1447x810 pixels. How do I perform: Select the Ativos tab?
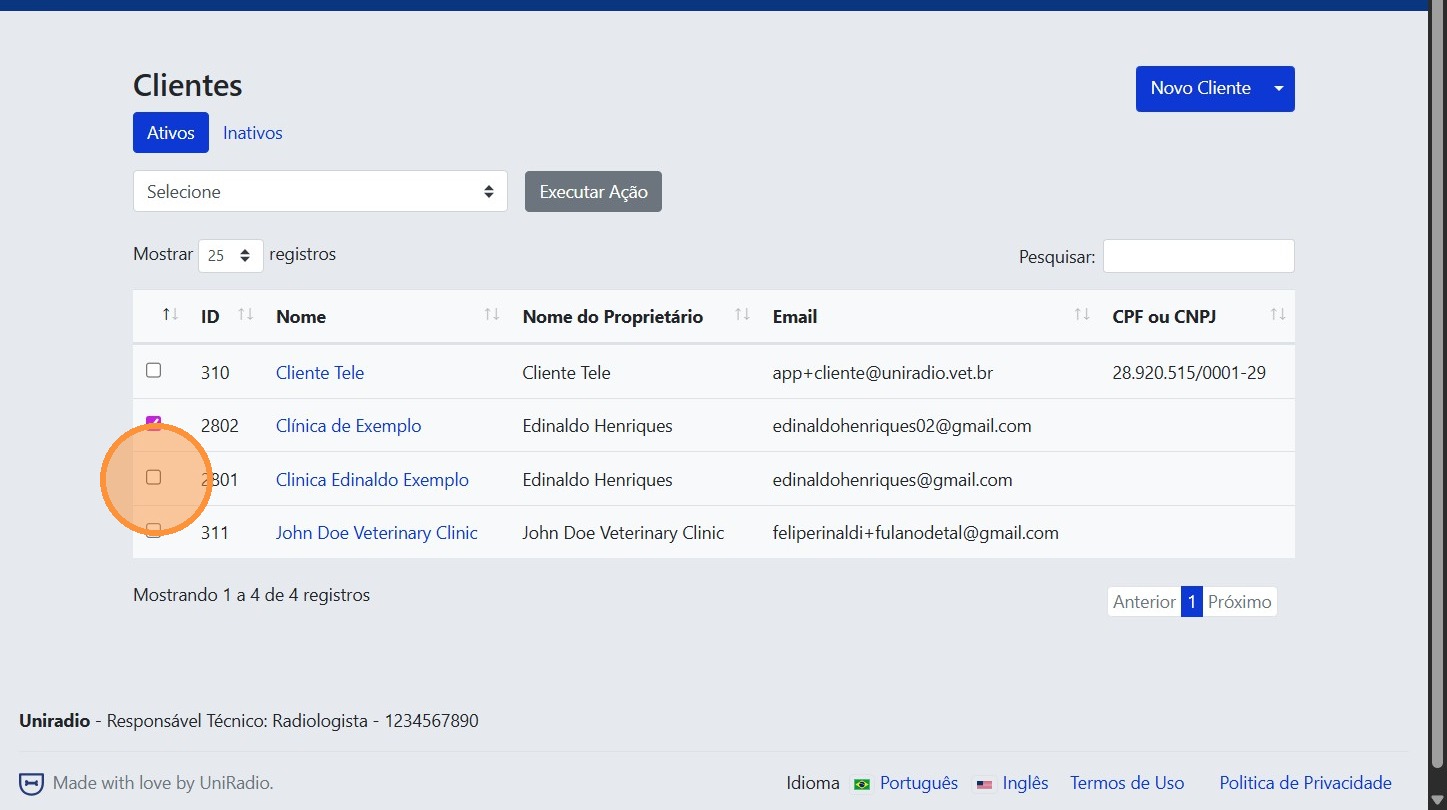170,132
